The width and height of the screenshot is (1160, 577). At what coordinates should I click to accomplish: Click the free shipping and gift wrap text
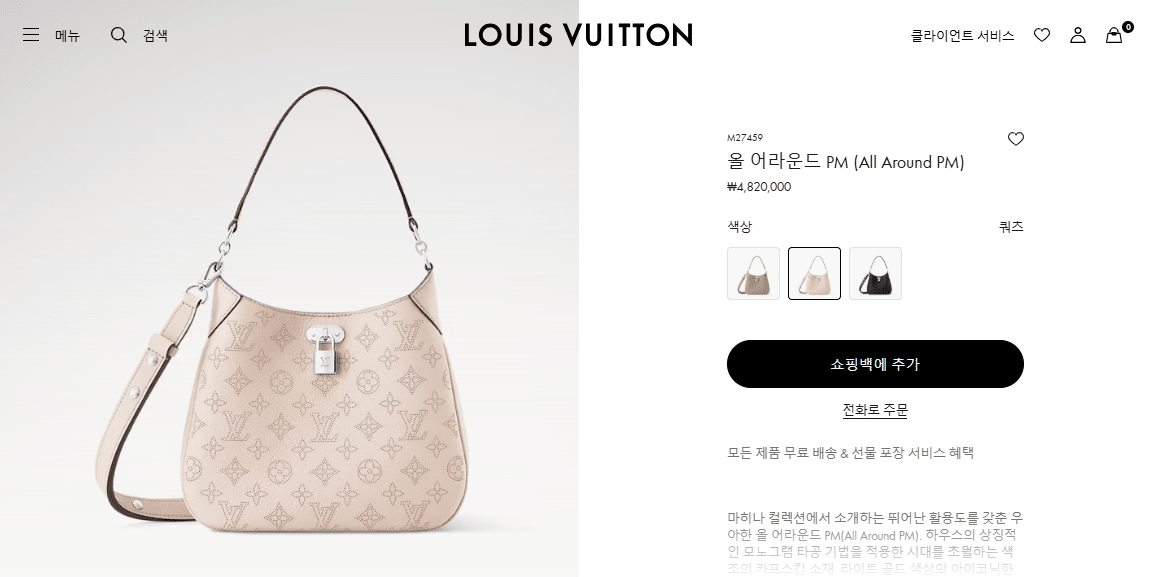pos(851,453)
